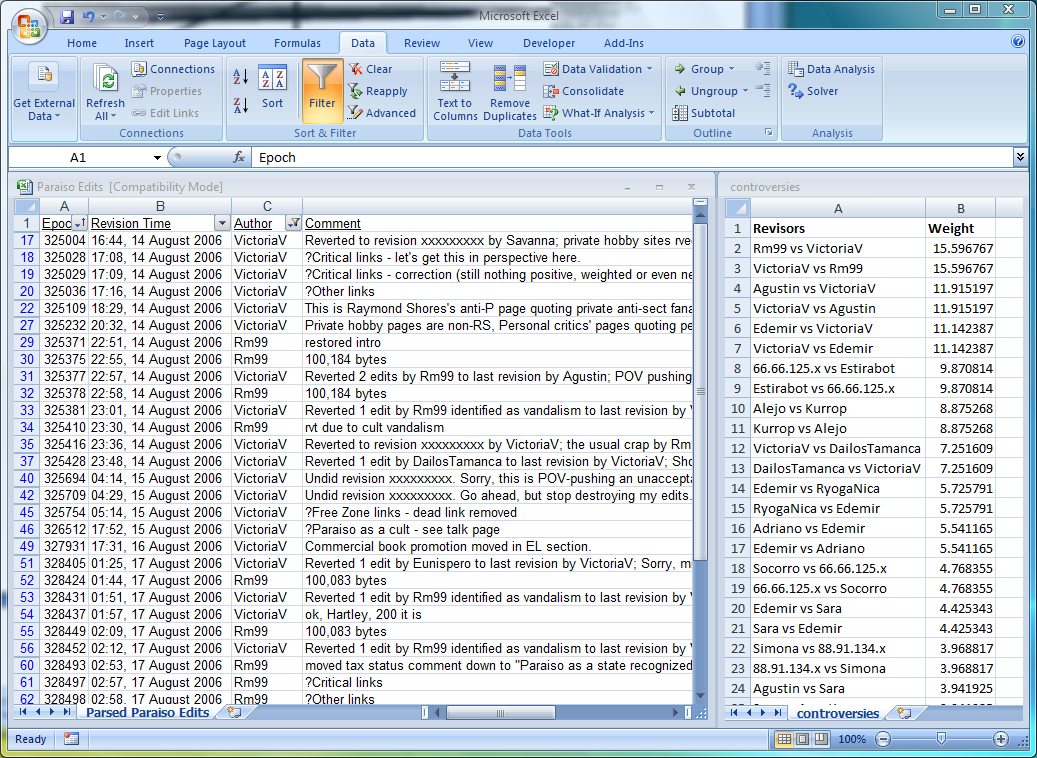Expand the Data Validation dropdown arrow
This screenshot has width=1037, height=758.
click(x=650, y=69)
